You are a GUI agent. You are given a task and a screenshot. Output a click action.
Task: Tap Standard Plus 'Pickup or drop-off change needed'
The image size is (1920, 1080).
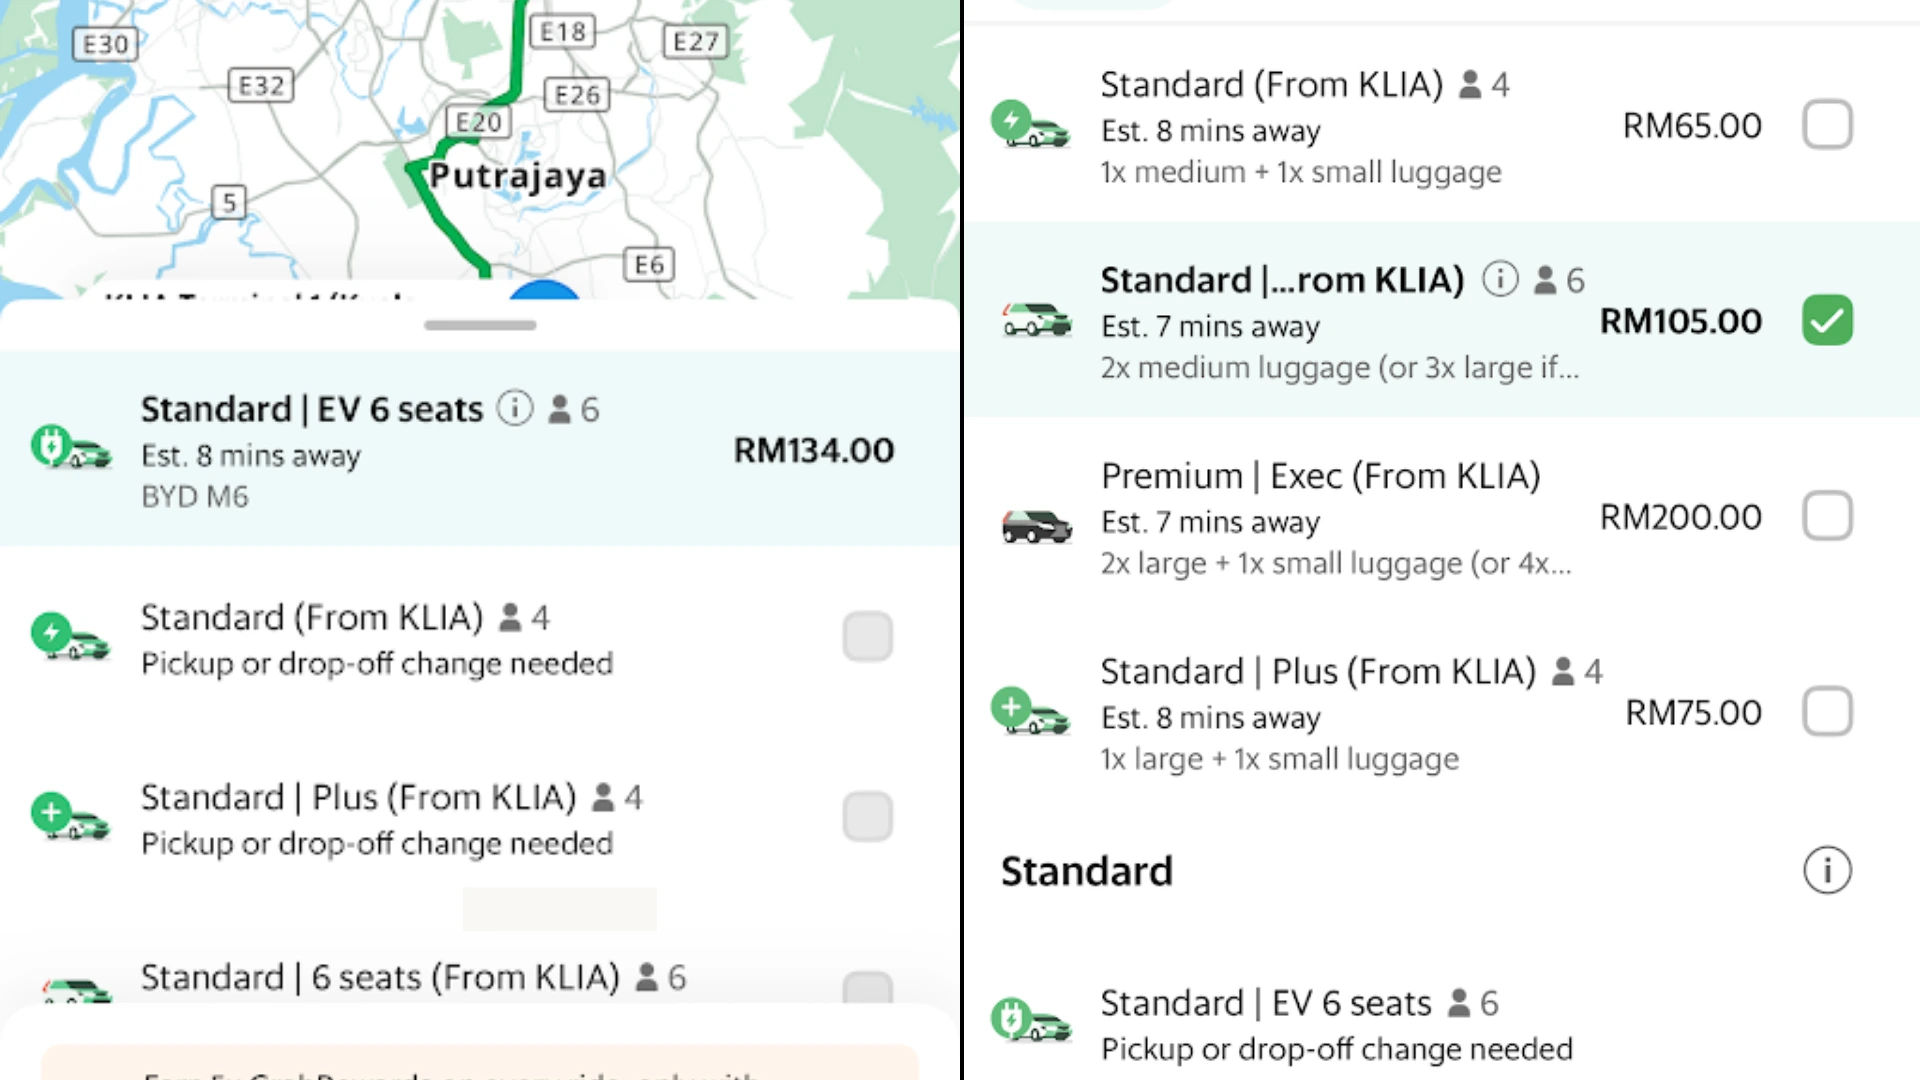377,843
